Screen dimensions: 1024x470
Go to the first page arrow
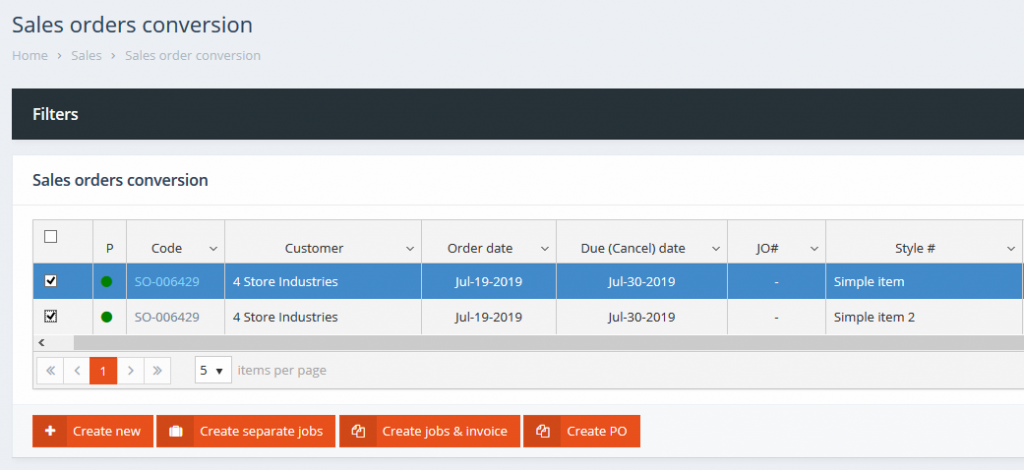click(x=50, y=370)
